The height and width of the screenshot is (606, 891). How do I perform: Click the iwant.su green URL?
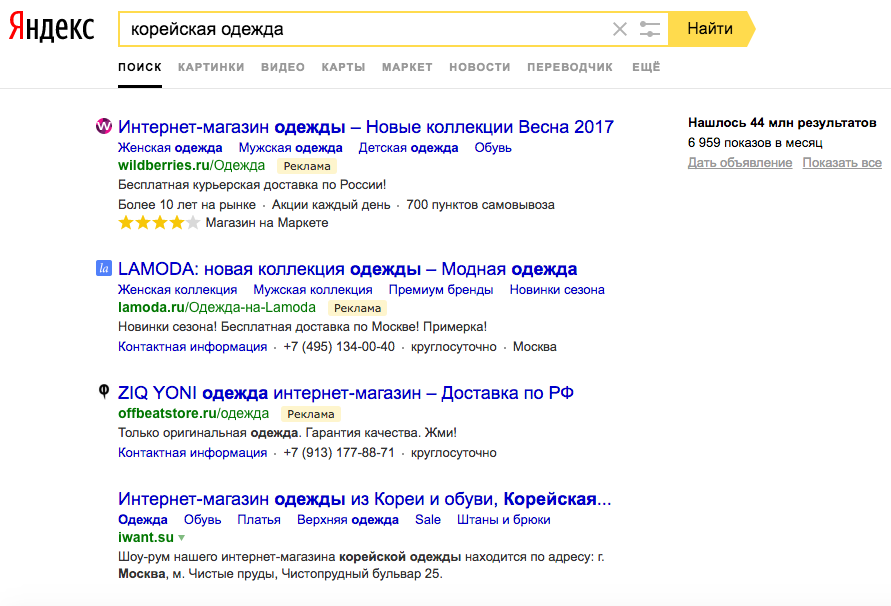click(146, 537)
